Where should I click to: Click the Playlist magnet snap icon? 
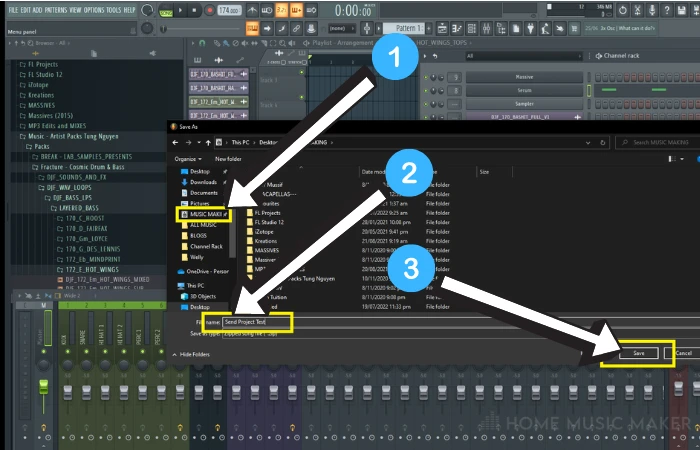202,43
